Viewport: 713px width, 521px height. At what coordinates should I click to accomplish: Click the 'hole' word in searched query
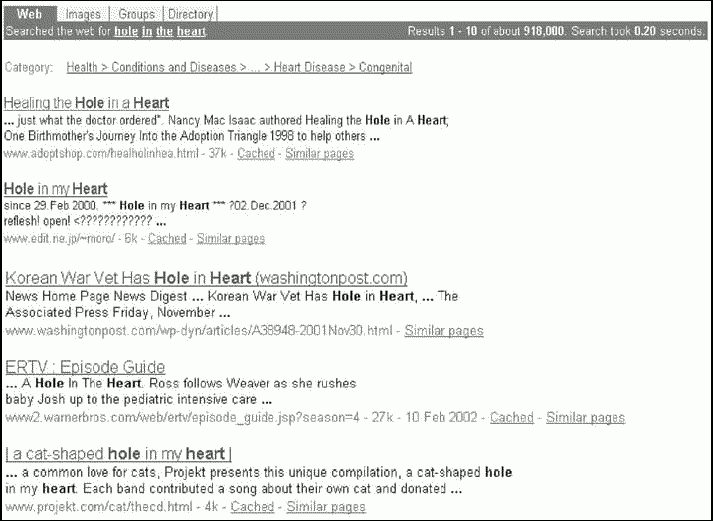(126, 32)
